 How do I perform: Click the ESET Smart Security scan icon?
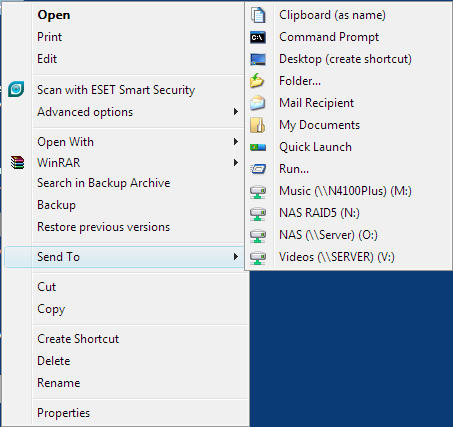(16, 89)
